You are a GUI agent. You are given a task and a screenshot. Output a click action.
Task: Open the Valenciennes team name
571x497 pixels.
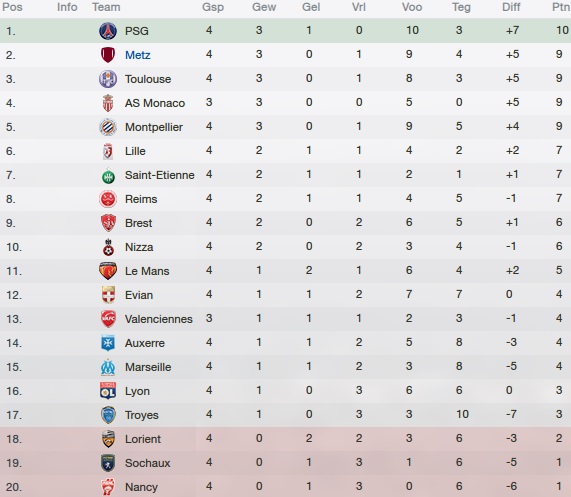(x=159, y=319)
